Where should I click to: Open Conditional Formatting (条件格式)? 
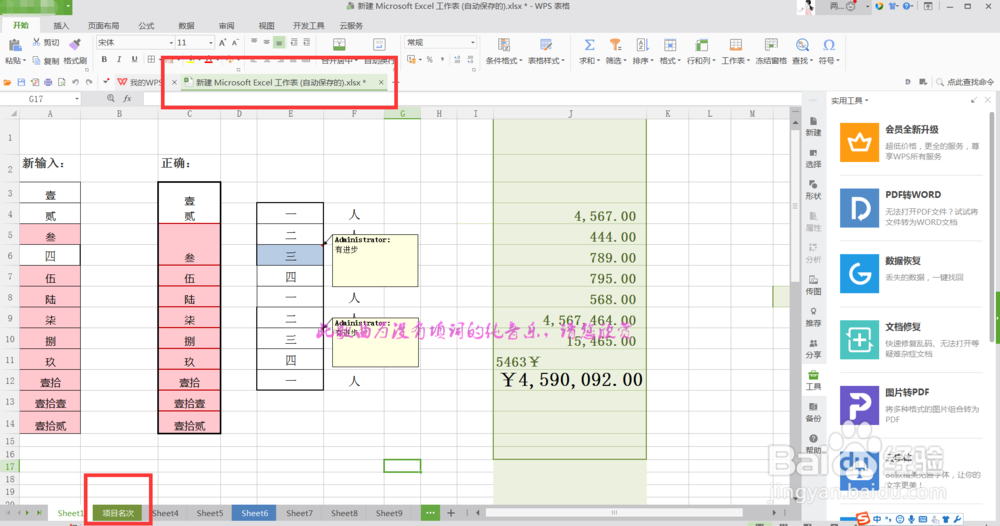coord(504,52)
